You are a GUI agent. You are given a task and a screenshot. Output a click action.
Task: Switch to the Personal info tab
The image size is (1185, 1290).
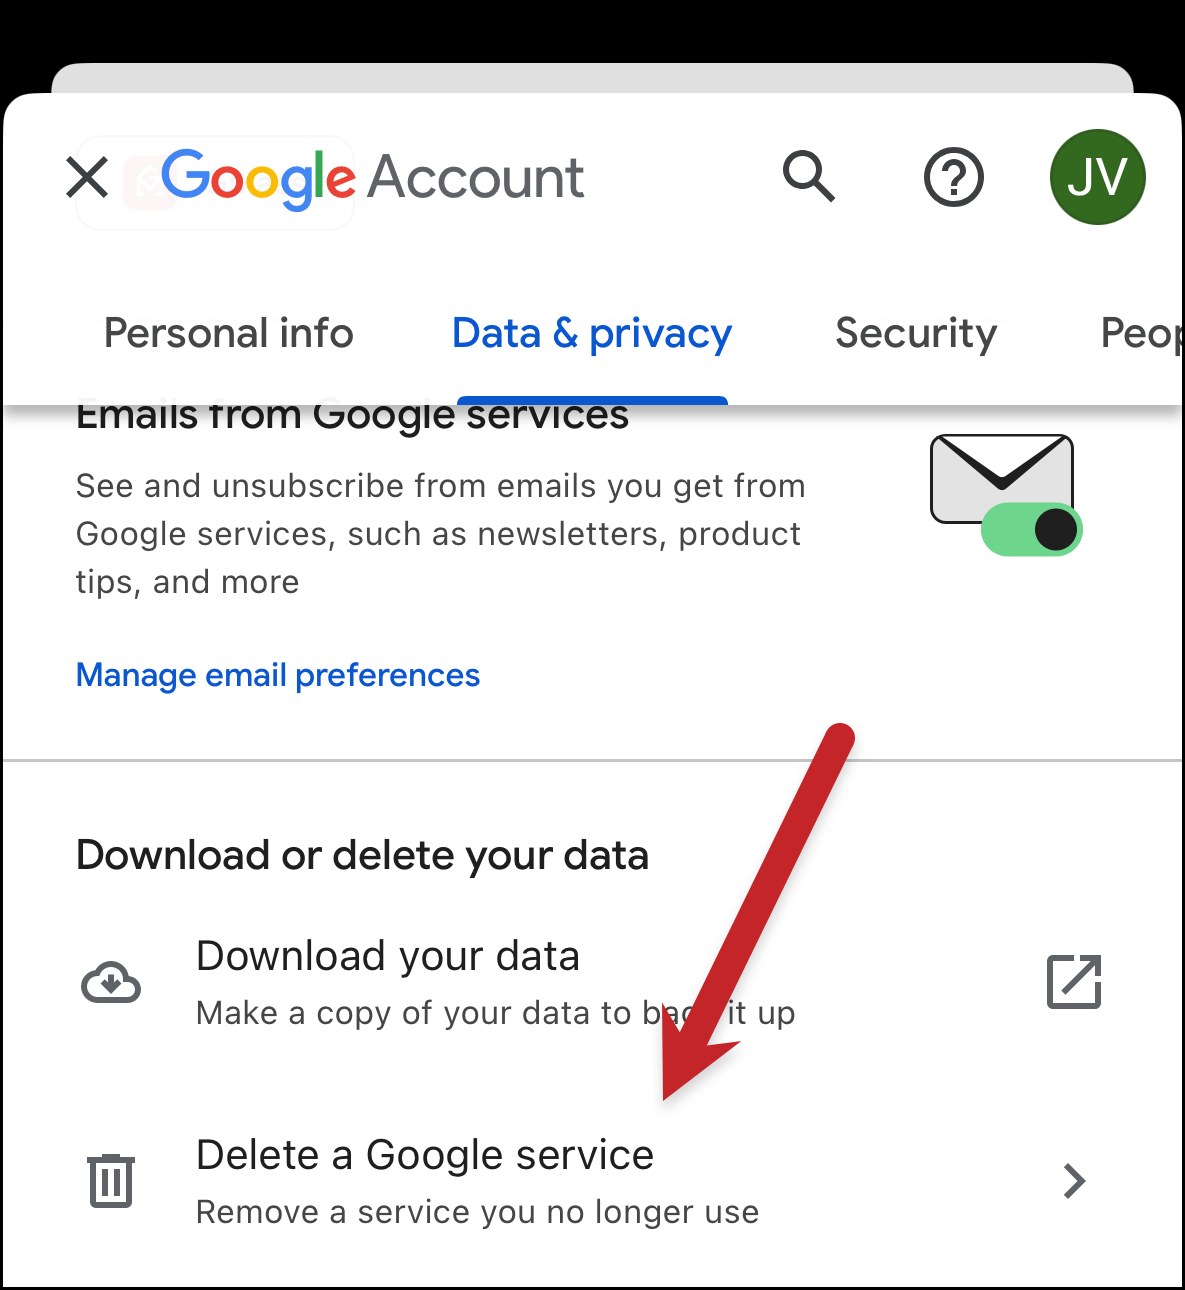pos(229,333)
